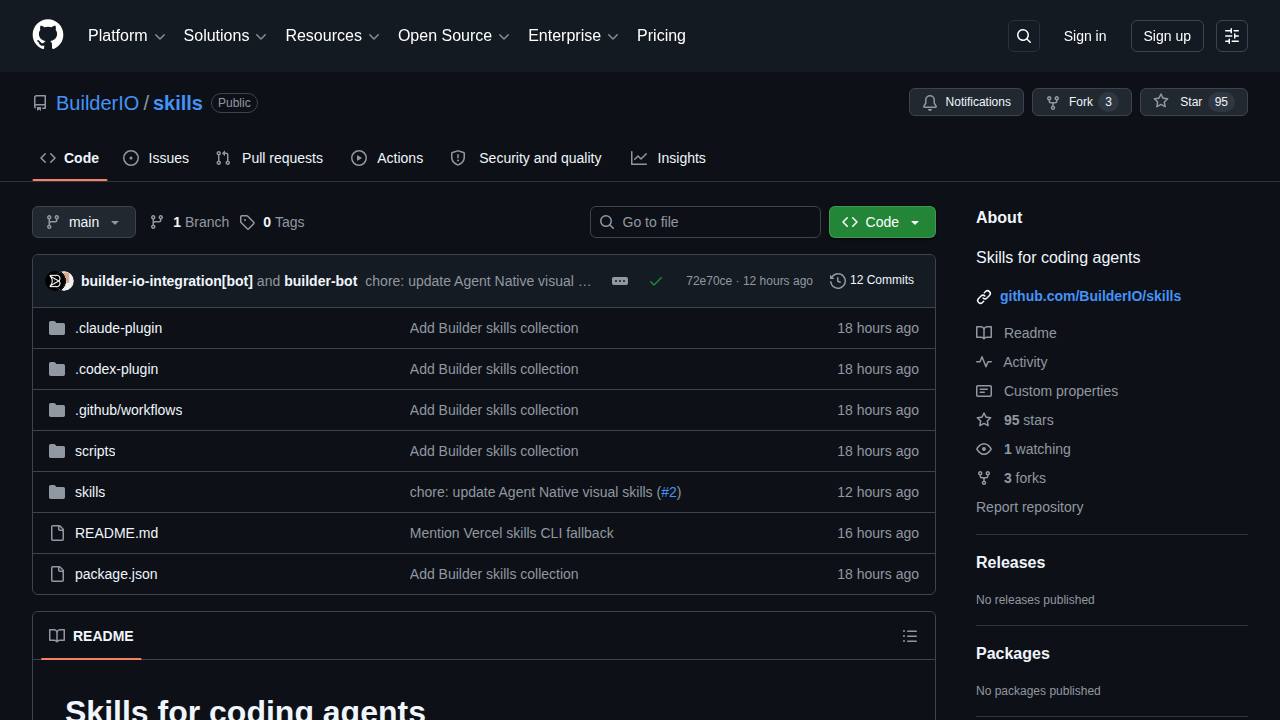Viewport: 1280px width, 720px height.
Task: Click the Pricing link
Action: click(661, 36)
